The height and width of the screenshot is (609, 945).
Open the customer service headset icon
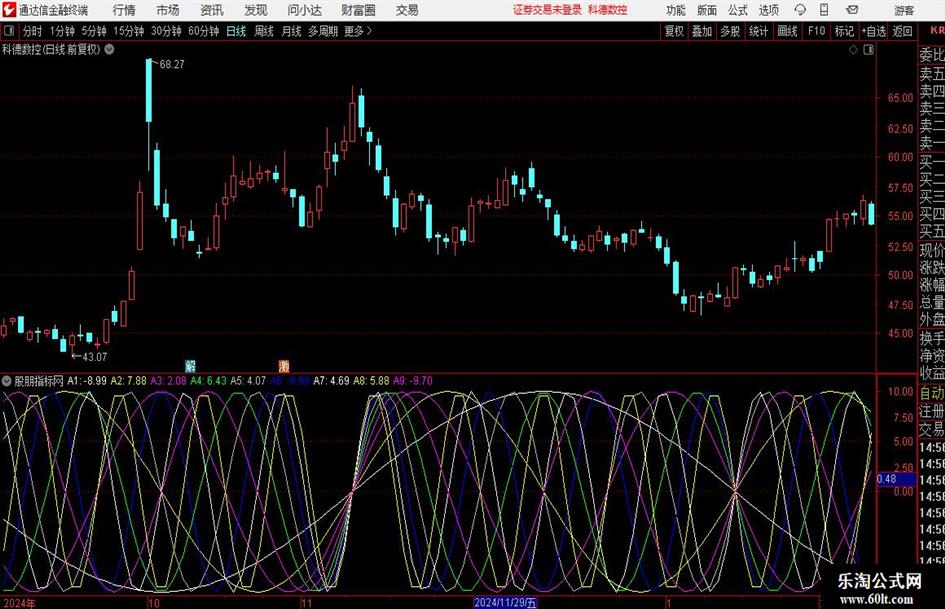pos(800,10)
